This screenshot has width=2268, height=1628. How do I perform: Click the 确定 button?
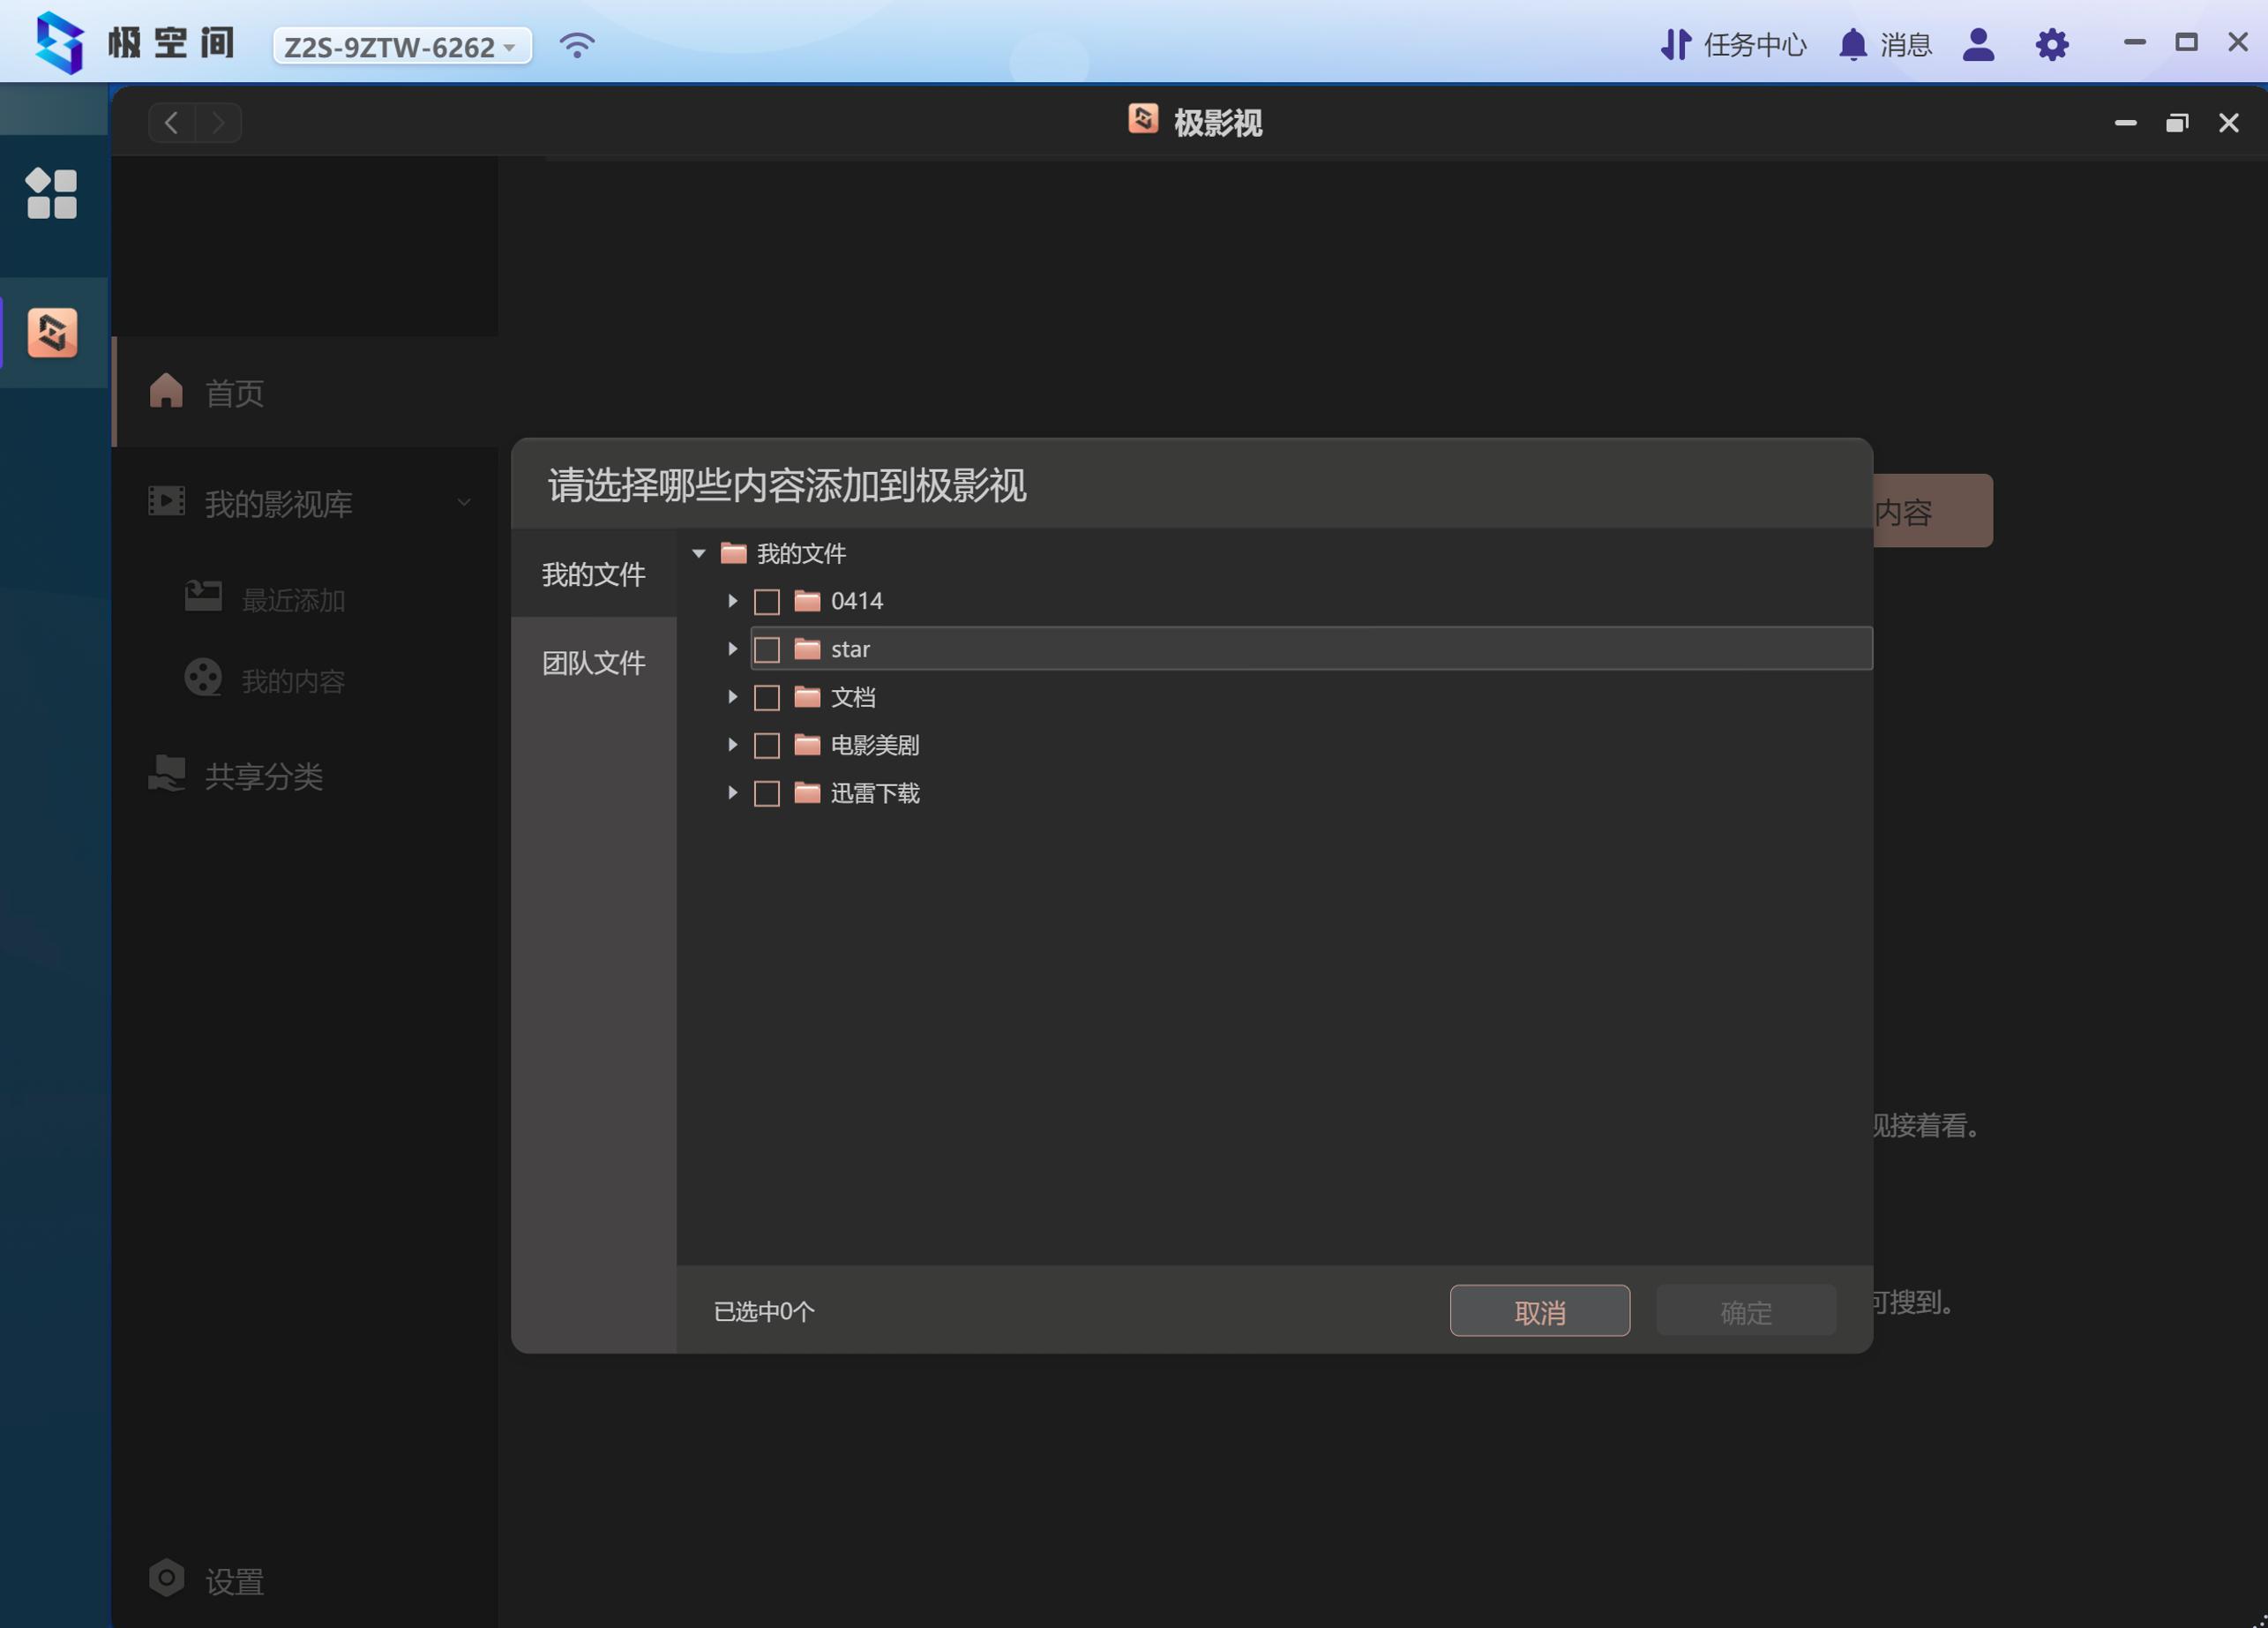click(1745, 1311)
